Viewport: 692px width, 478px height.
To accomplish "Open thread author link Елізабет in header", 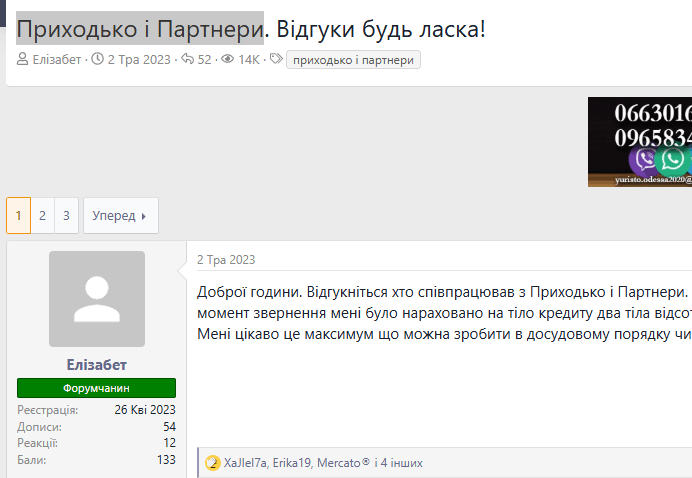I will [57, 60].
